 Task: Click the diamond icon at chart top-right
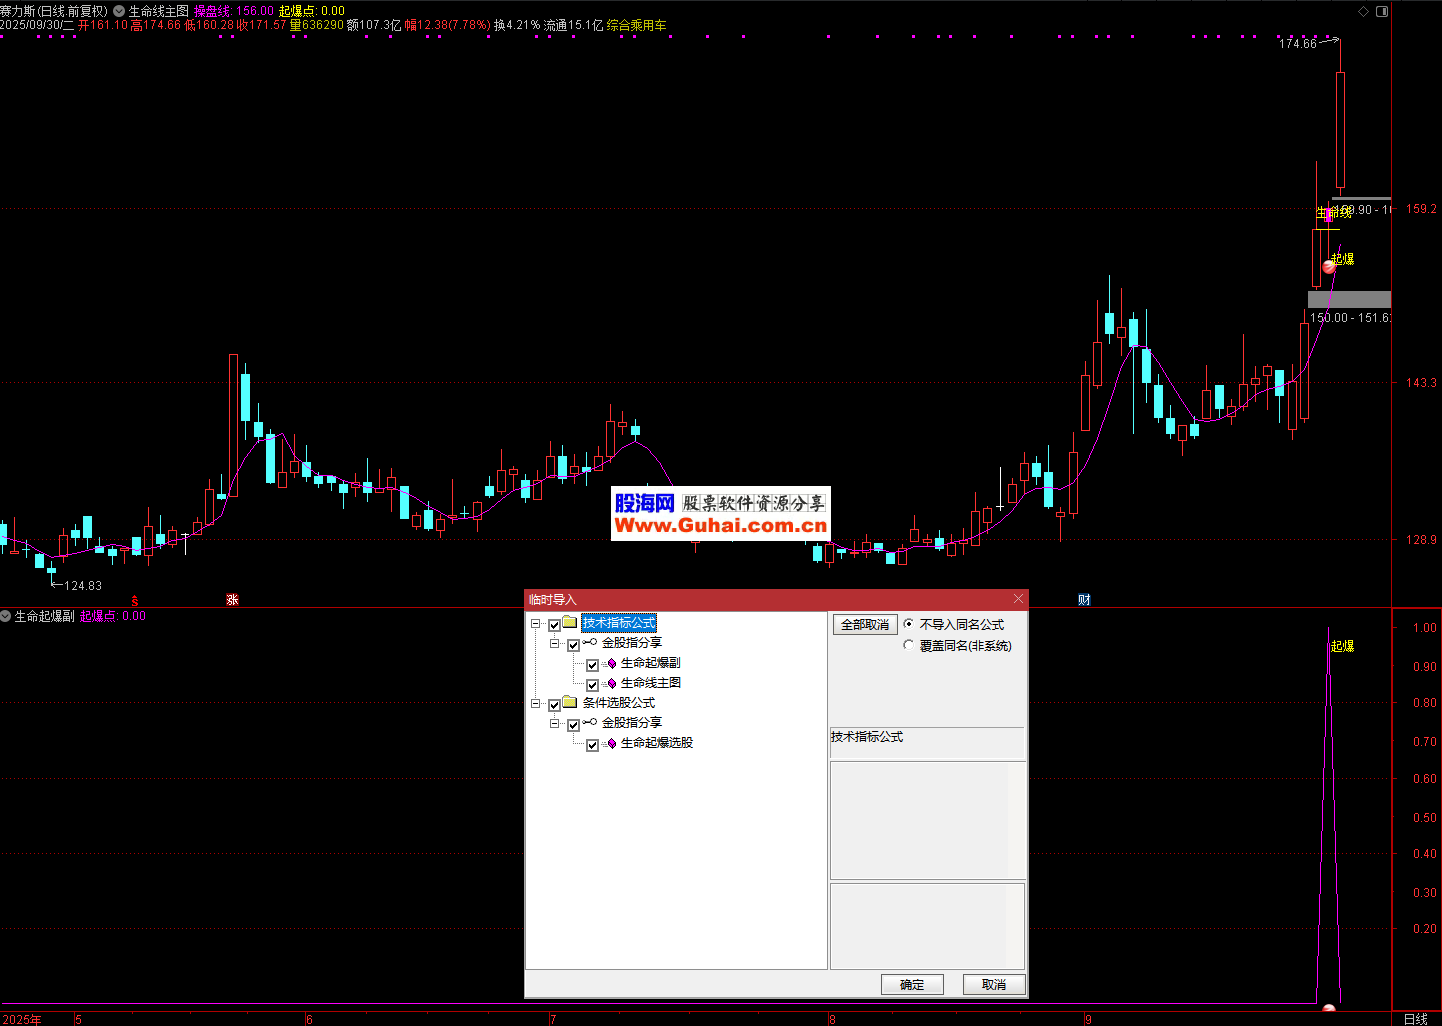pyautogui.click(x=1363, y=11)
